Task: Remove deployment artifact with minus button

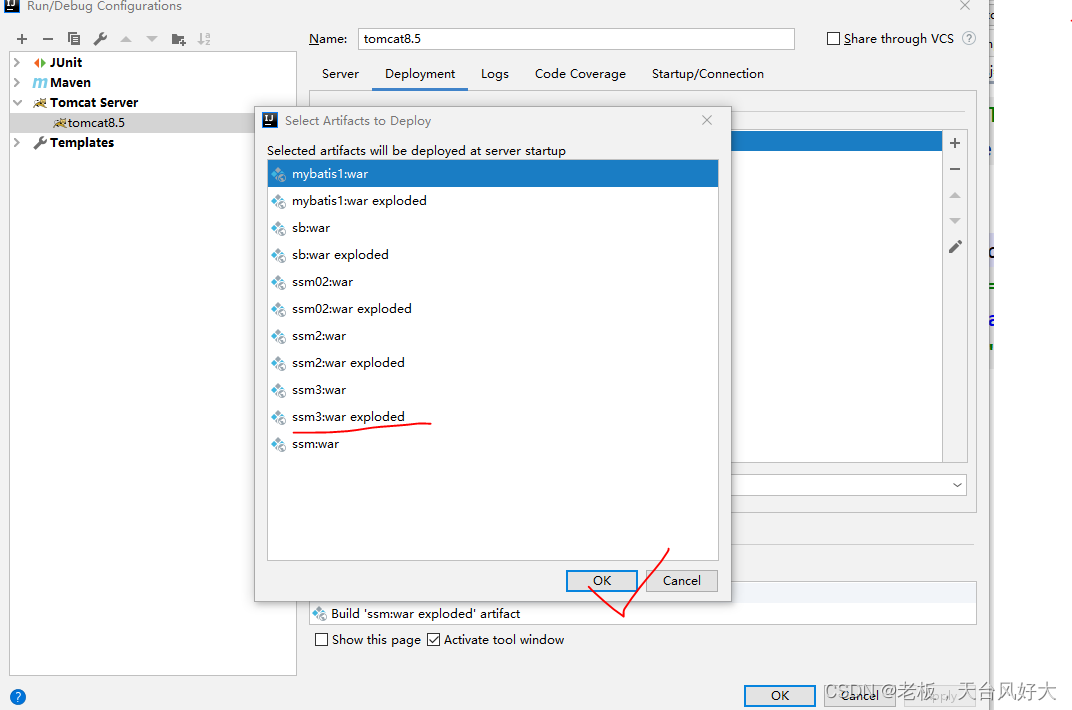Action: coord(955,169)
